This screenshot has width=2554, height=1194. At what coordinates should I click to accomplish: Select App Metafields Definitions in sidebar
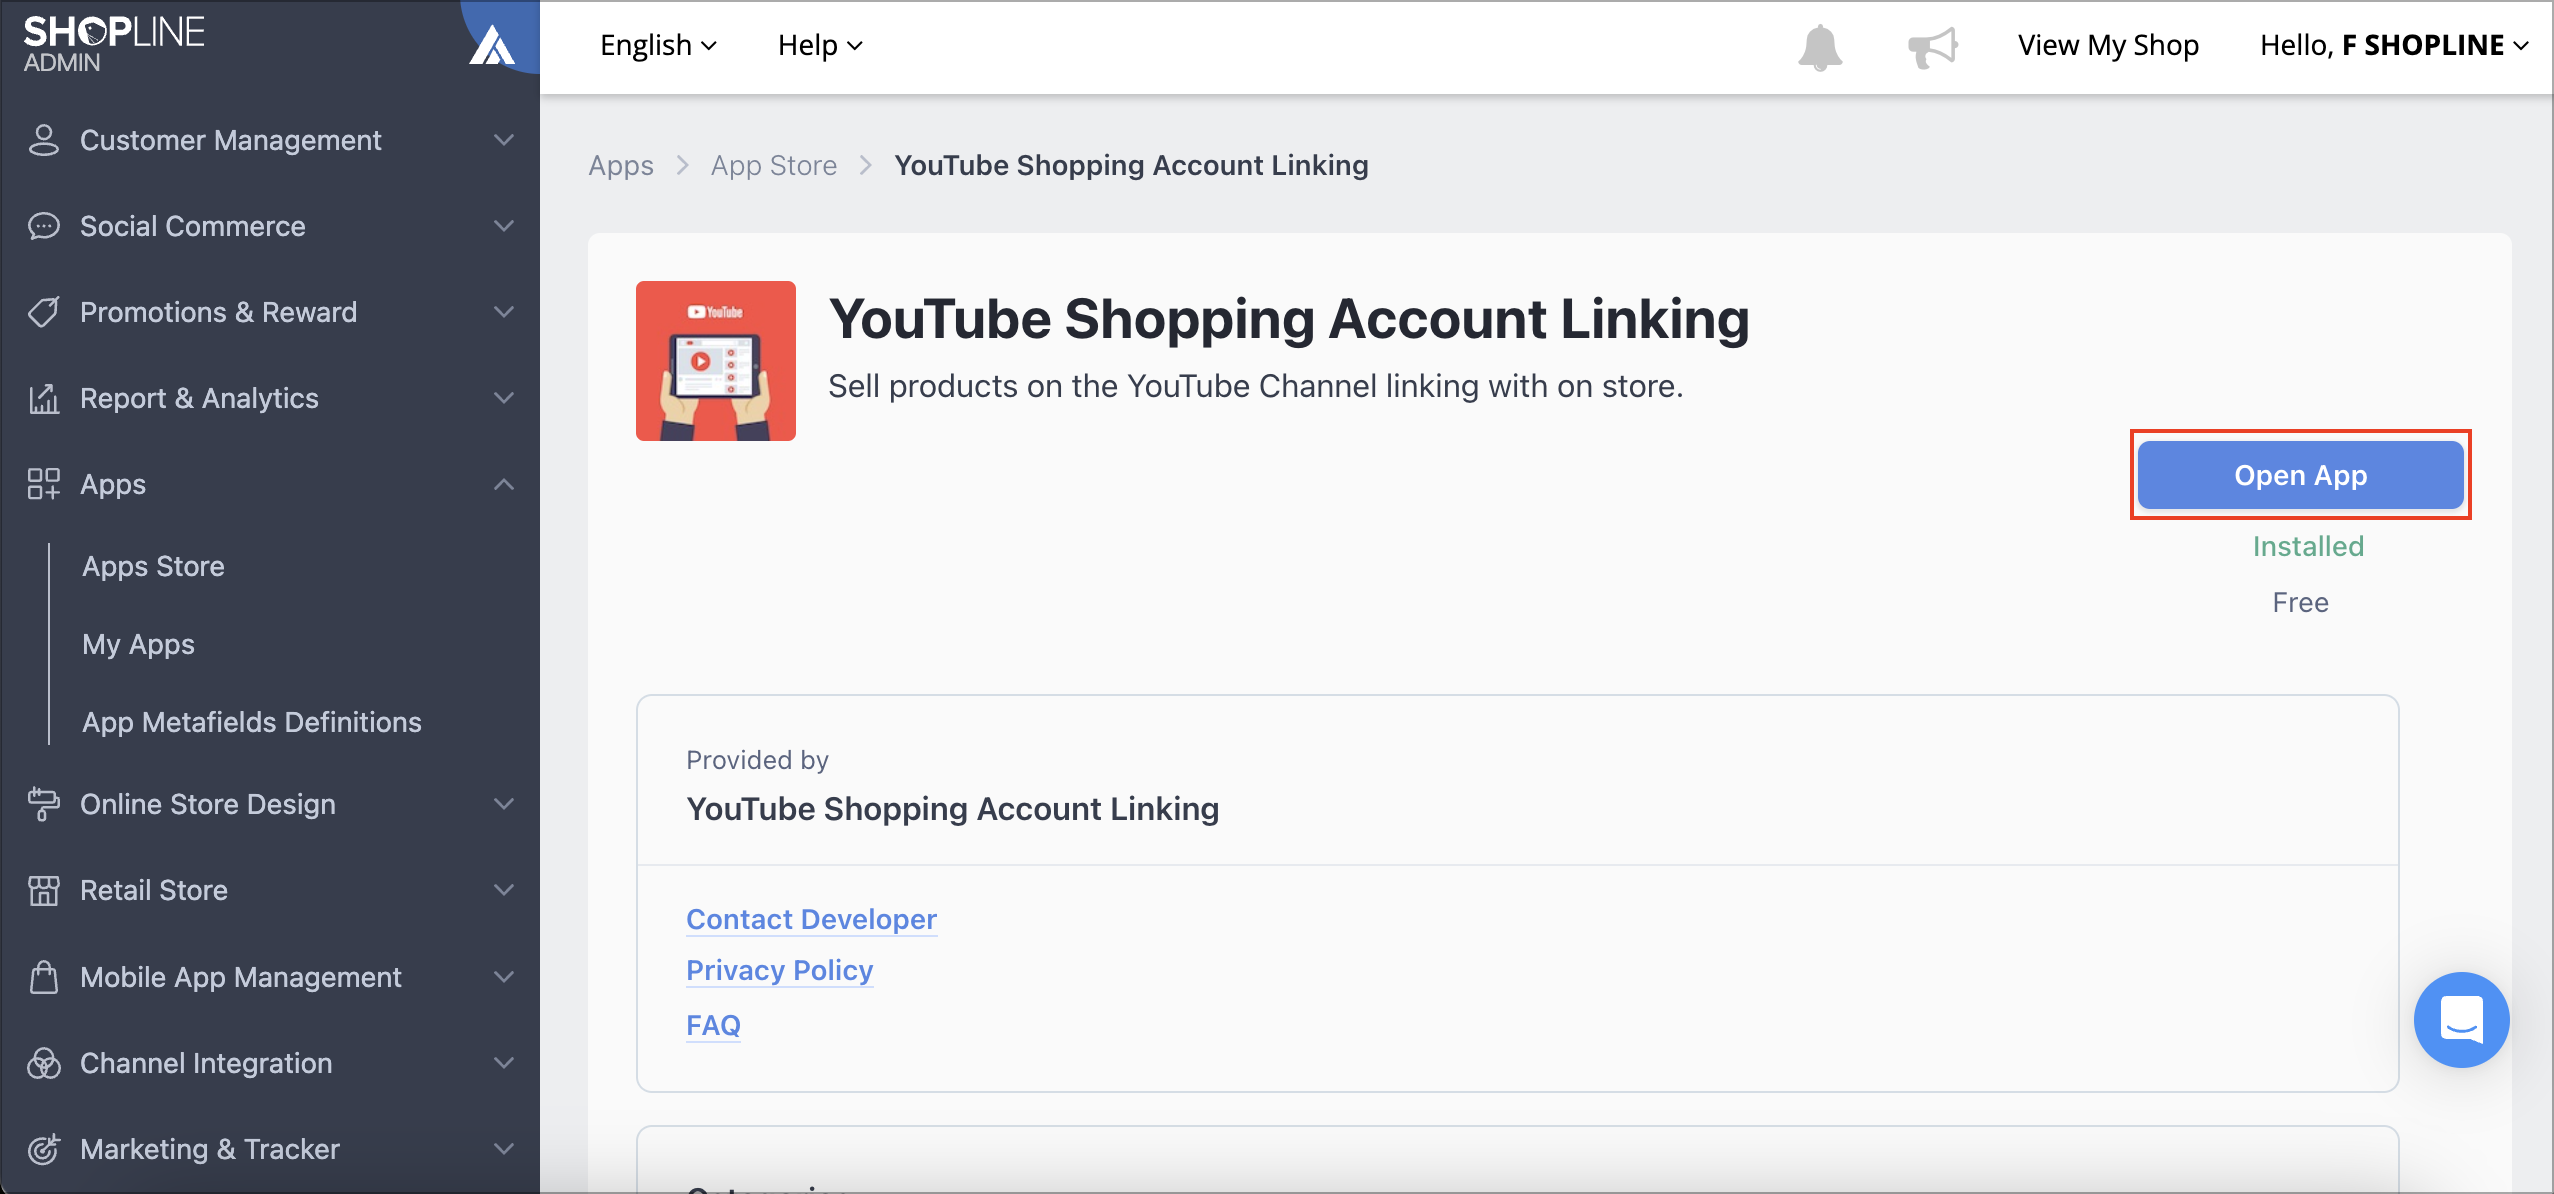point(252,722)
